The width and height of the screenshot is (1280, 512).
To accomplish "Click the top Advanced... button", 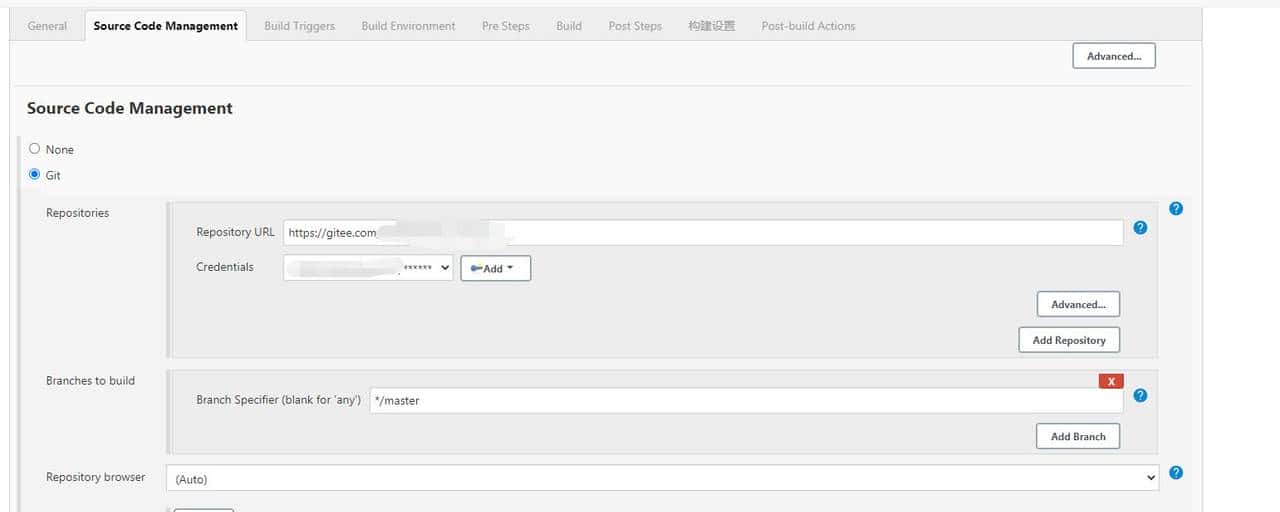I will coord(1114,56).
